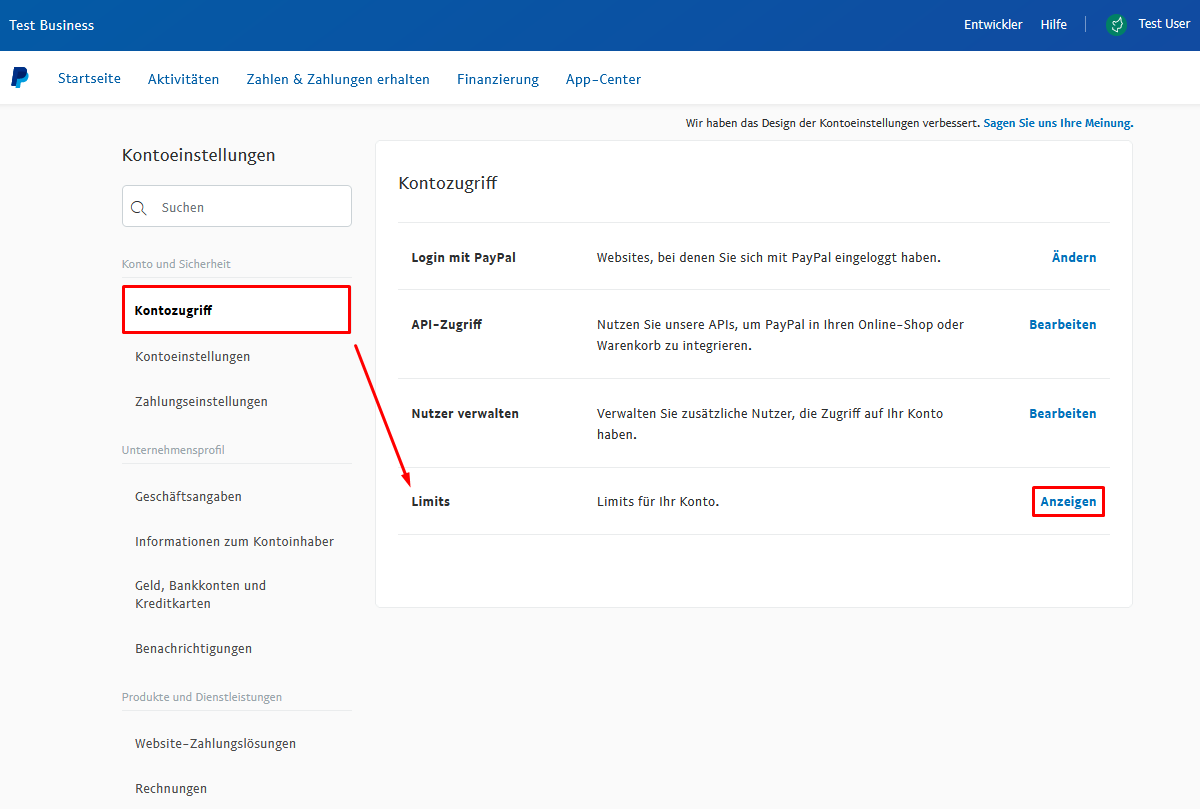1200x809 pixels.
Task: Select the Finanzierung menu item
Action: [498, 79]
